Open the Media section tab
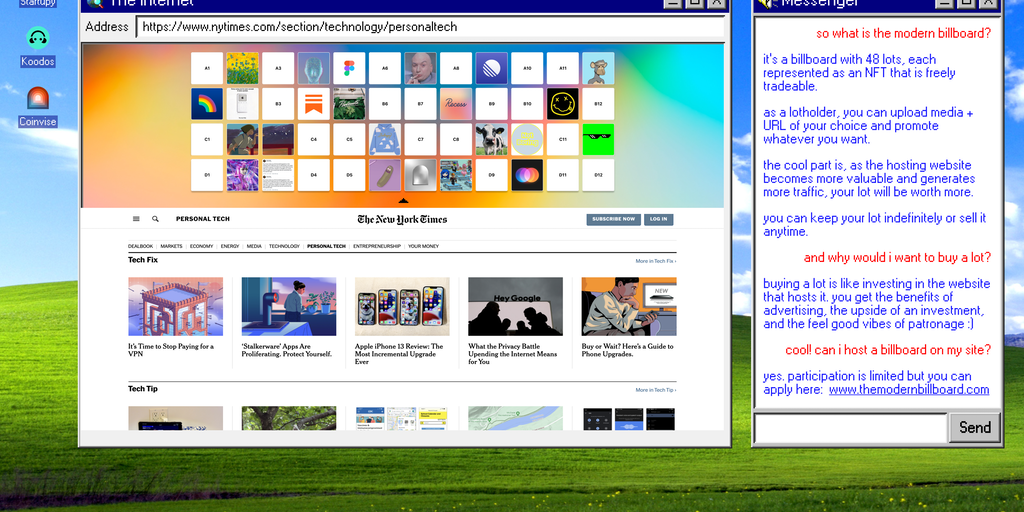 click(x=254, y=246)
